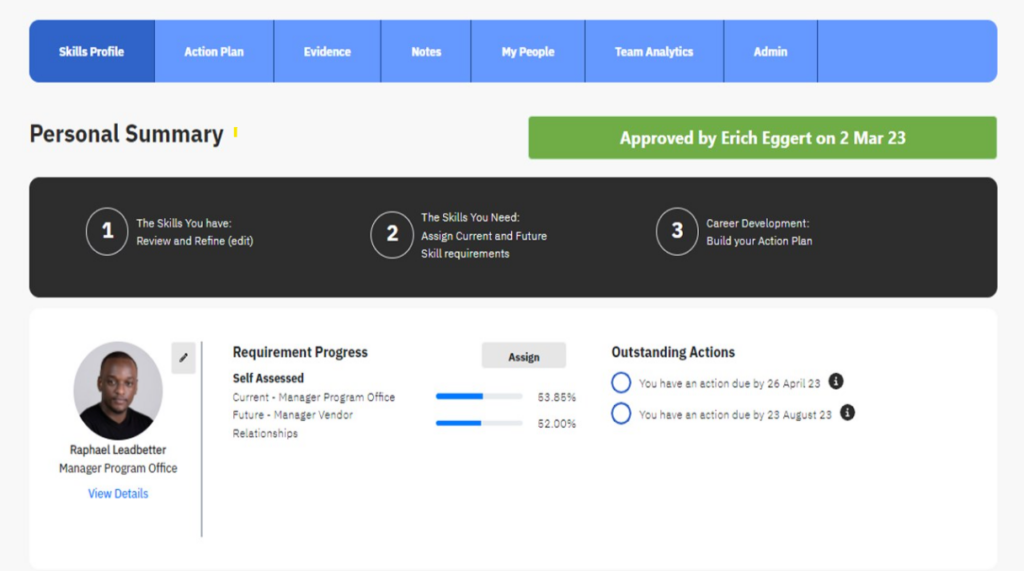Image resolution: width=1024 pixels, height=571 pixels.
Task: Click the 52.00% progress bar
Action: point(479,423)
